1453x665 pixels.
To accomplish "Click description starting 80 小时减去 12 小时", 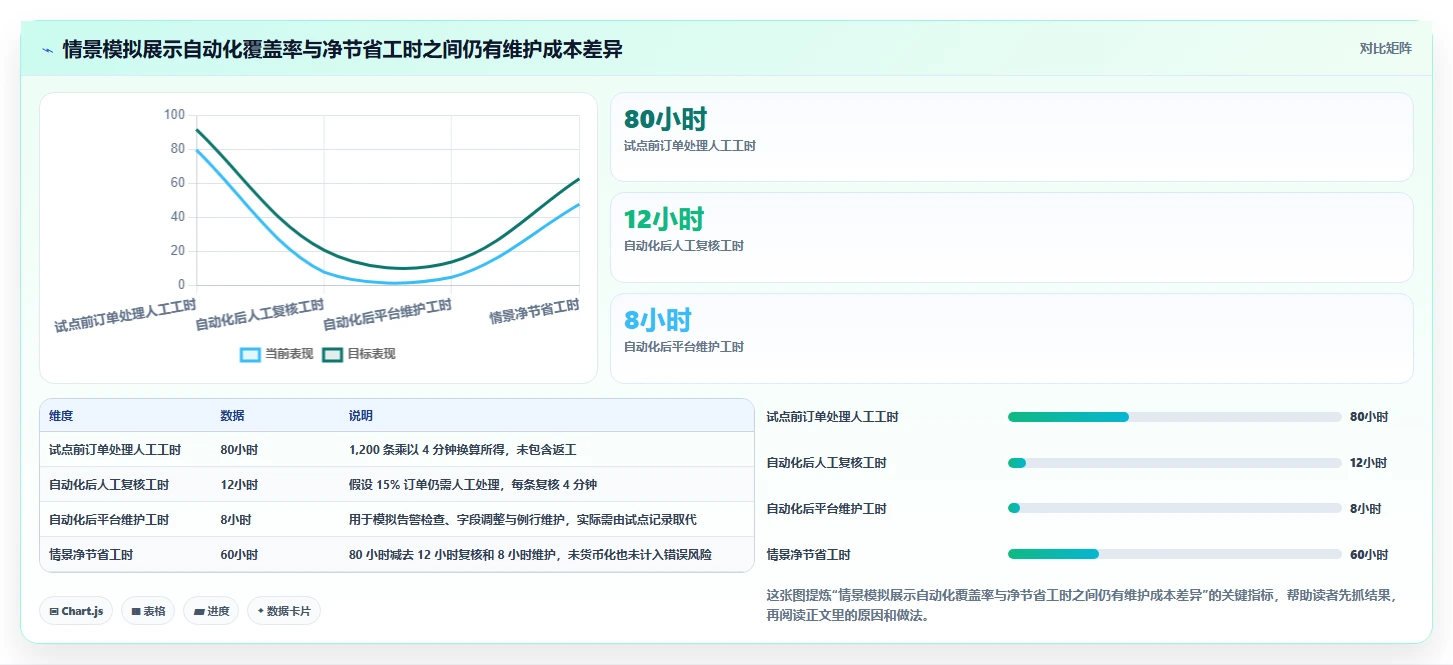I will [x=530, y=555].
